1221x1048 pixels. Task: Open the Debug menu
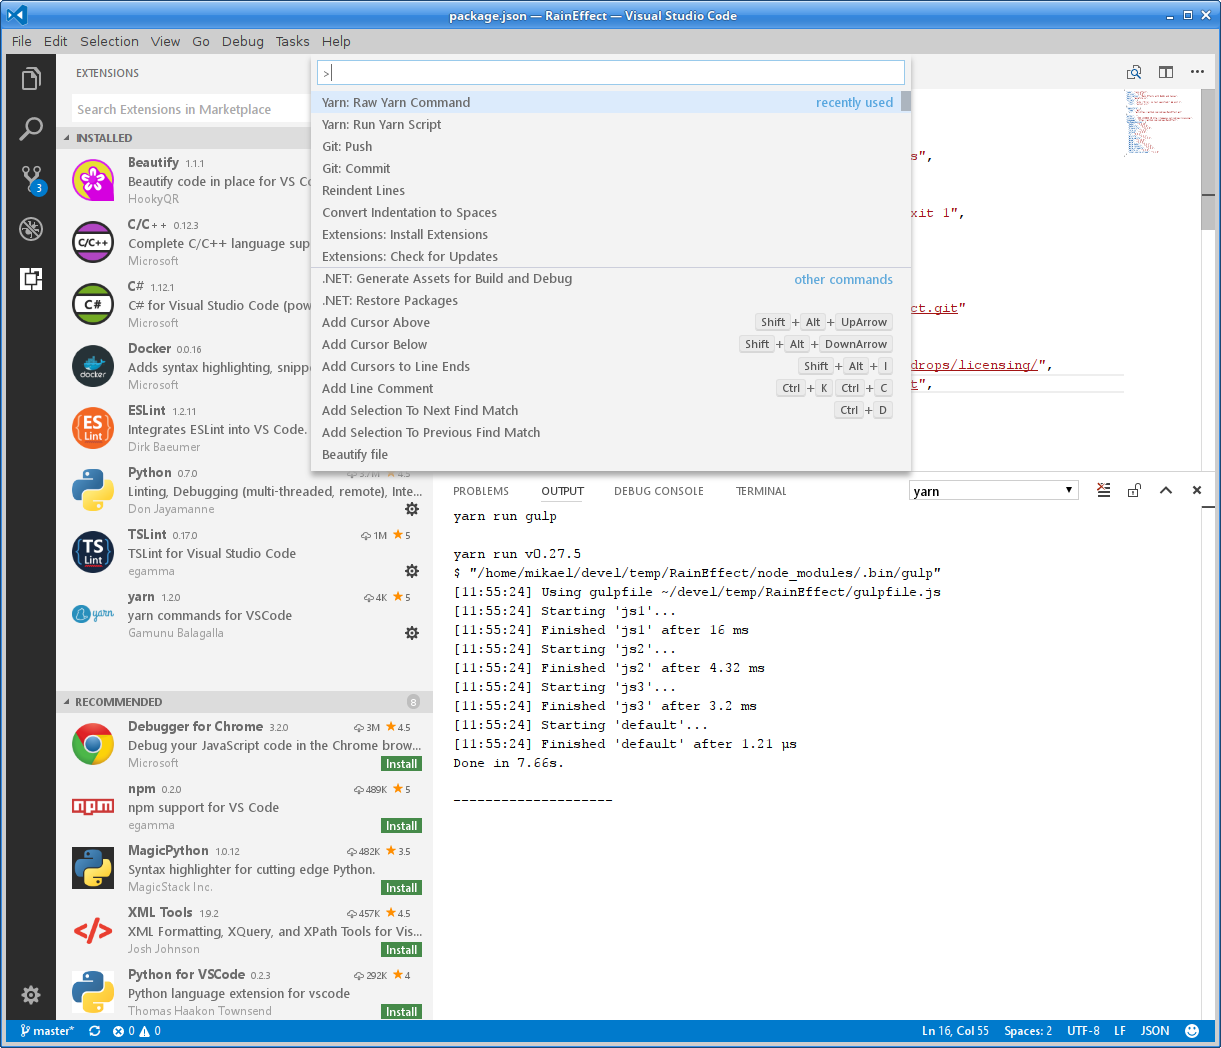242,41
